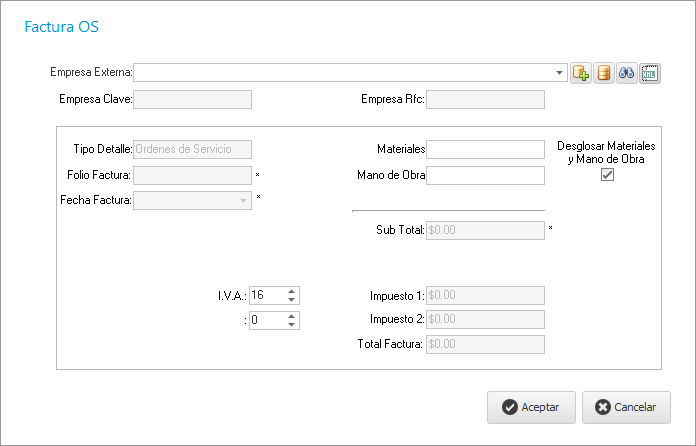Click the binoculars search icon
The height and width of the screenshot is (446, 696).
pyautogui.click(x=627, y=73)
